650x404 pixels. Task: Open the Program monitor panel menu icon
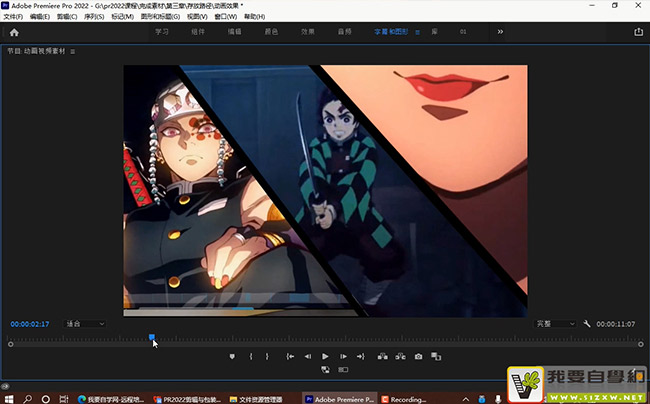pos(73,52)
